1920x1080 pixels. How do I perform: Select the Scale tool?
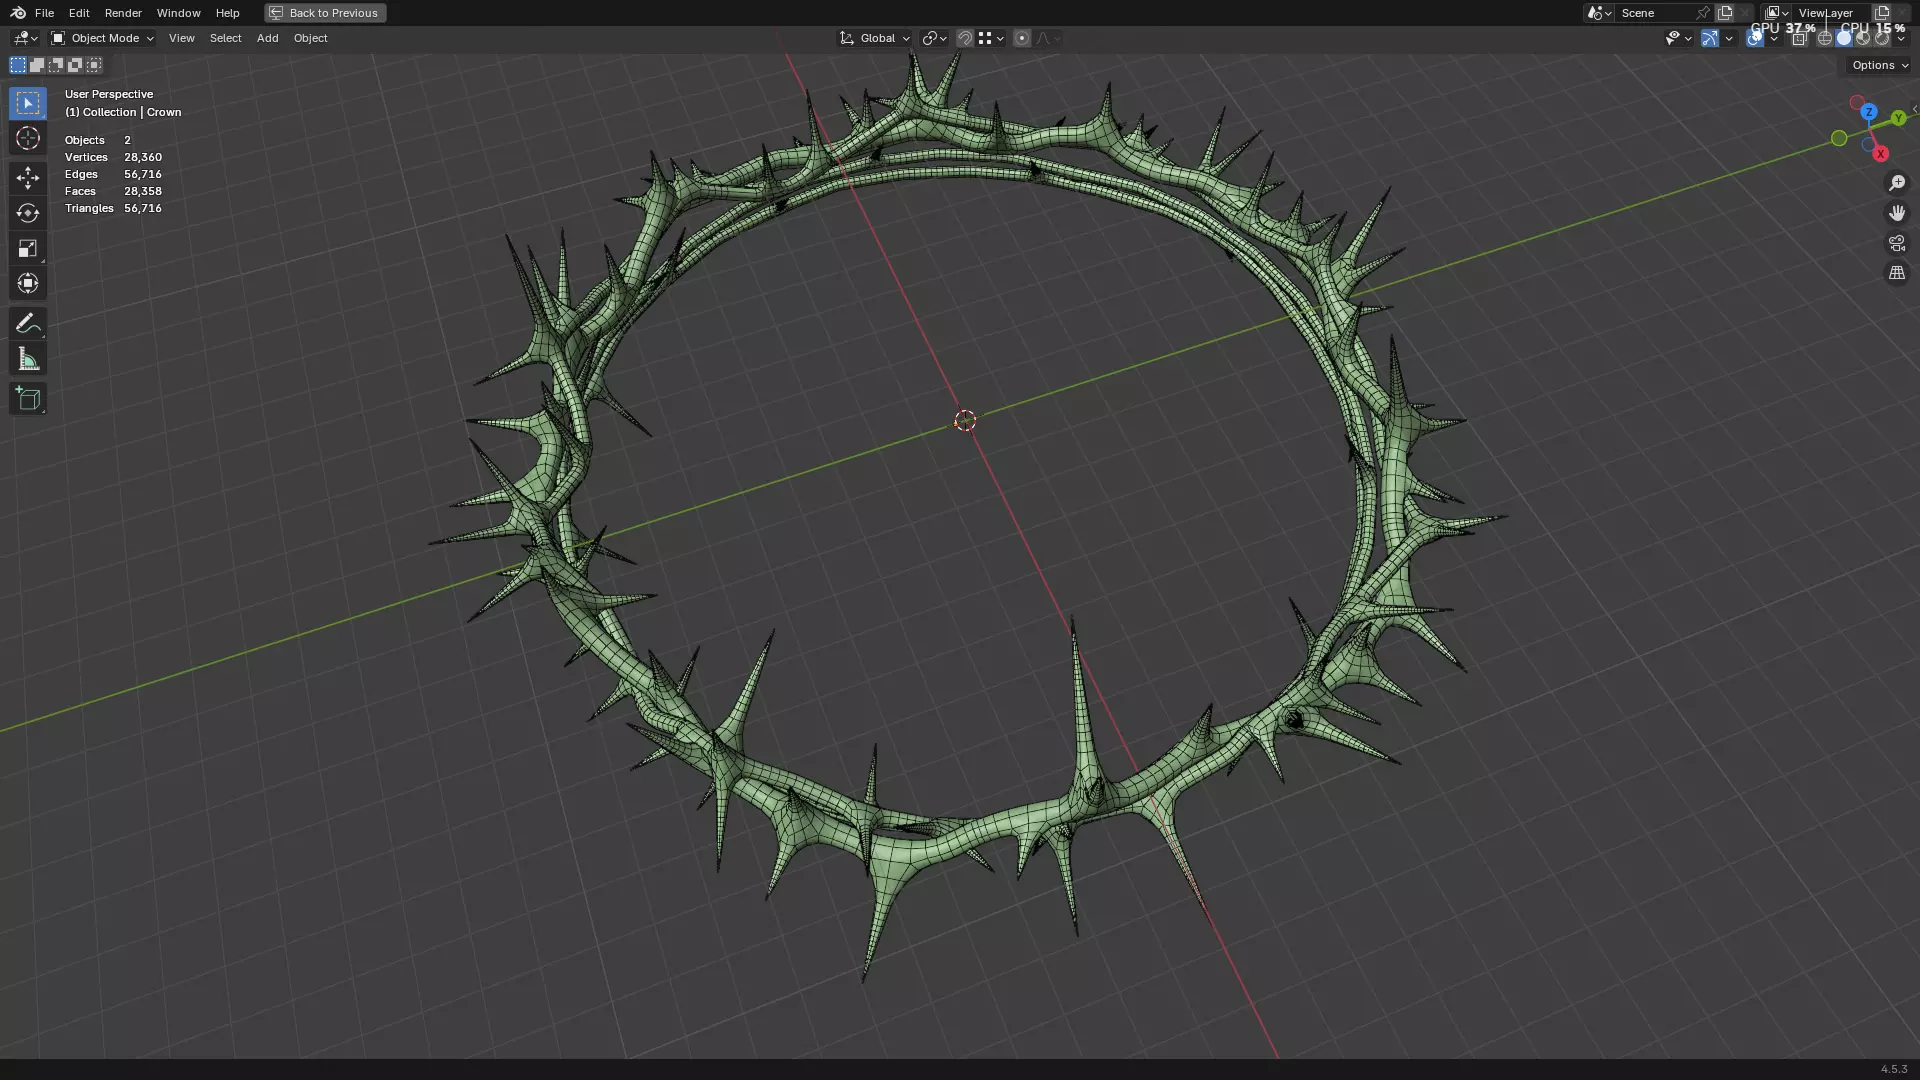(28, 248)
